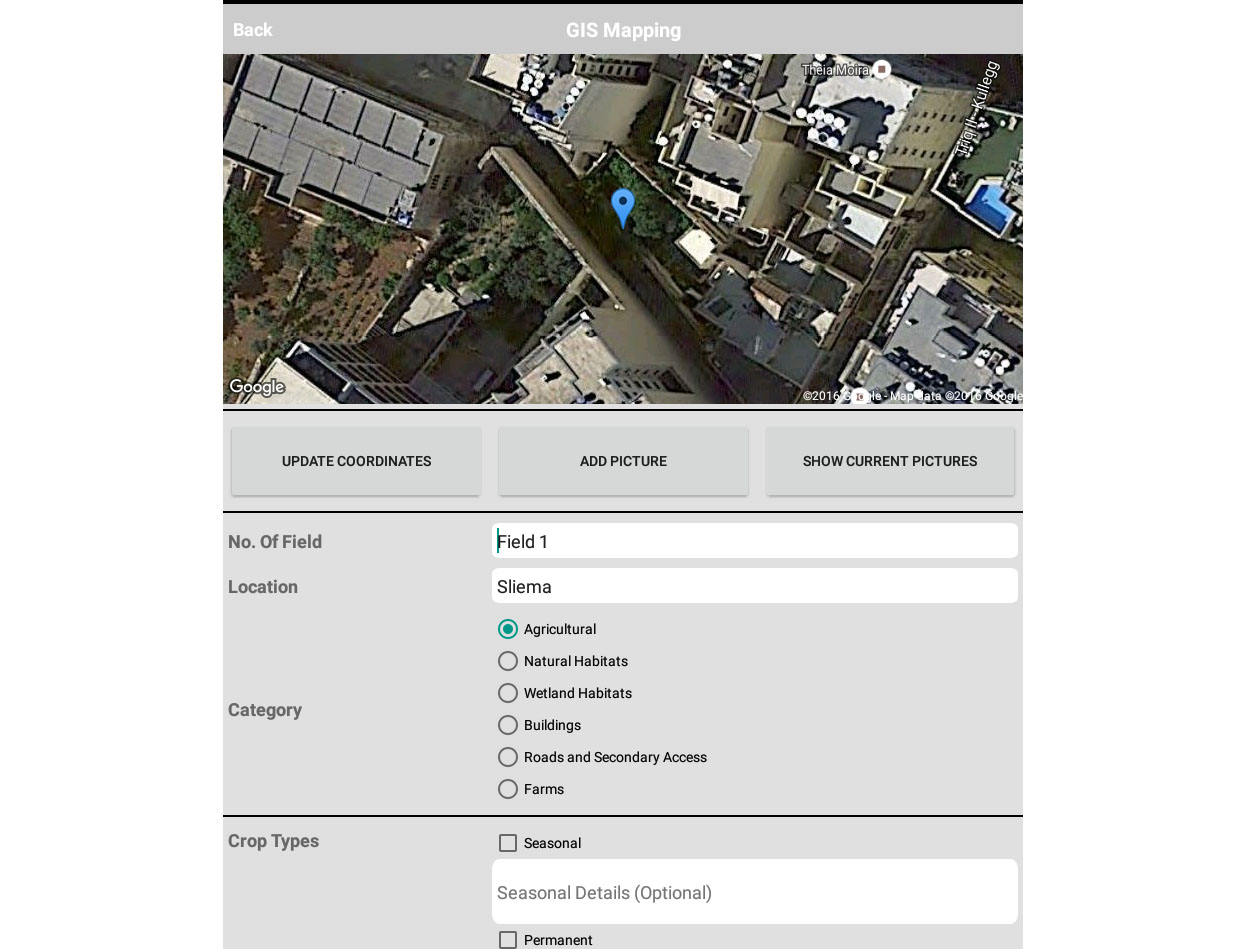Click the Google copyright watermark icon

(862, 396)
